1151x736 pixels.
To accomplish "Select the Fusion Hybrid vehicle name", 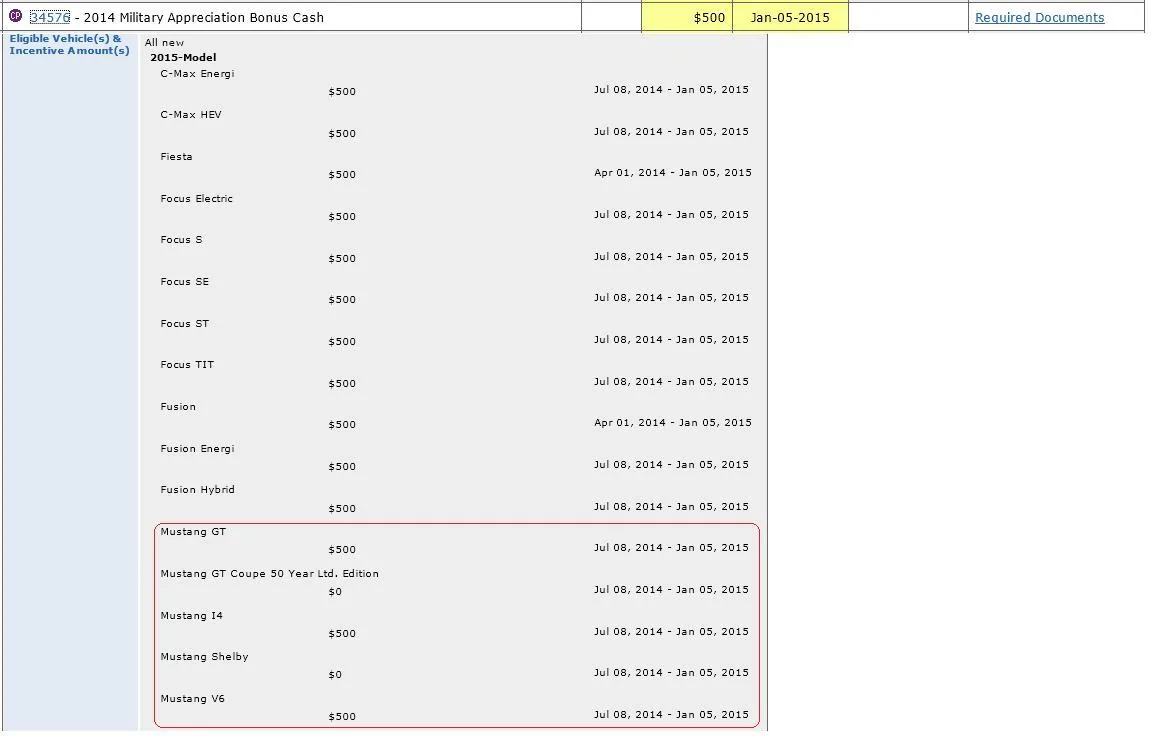I will coord(198,490).
